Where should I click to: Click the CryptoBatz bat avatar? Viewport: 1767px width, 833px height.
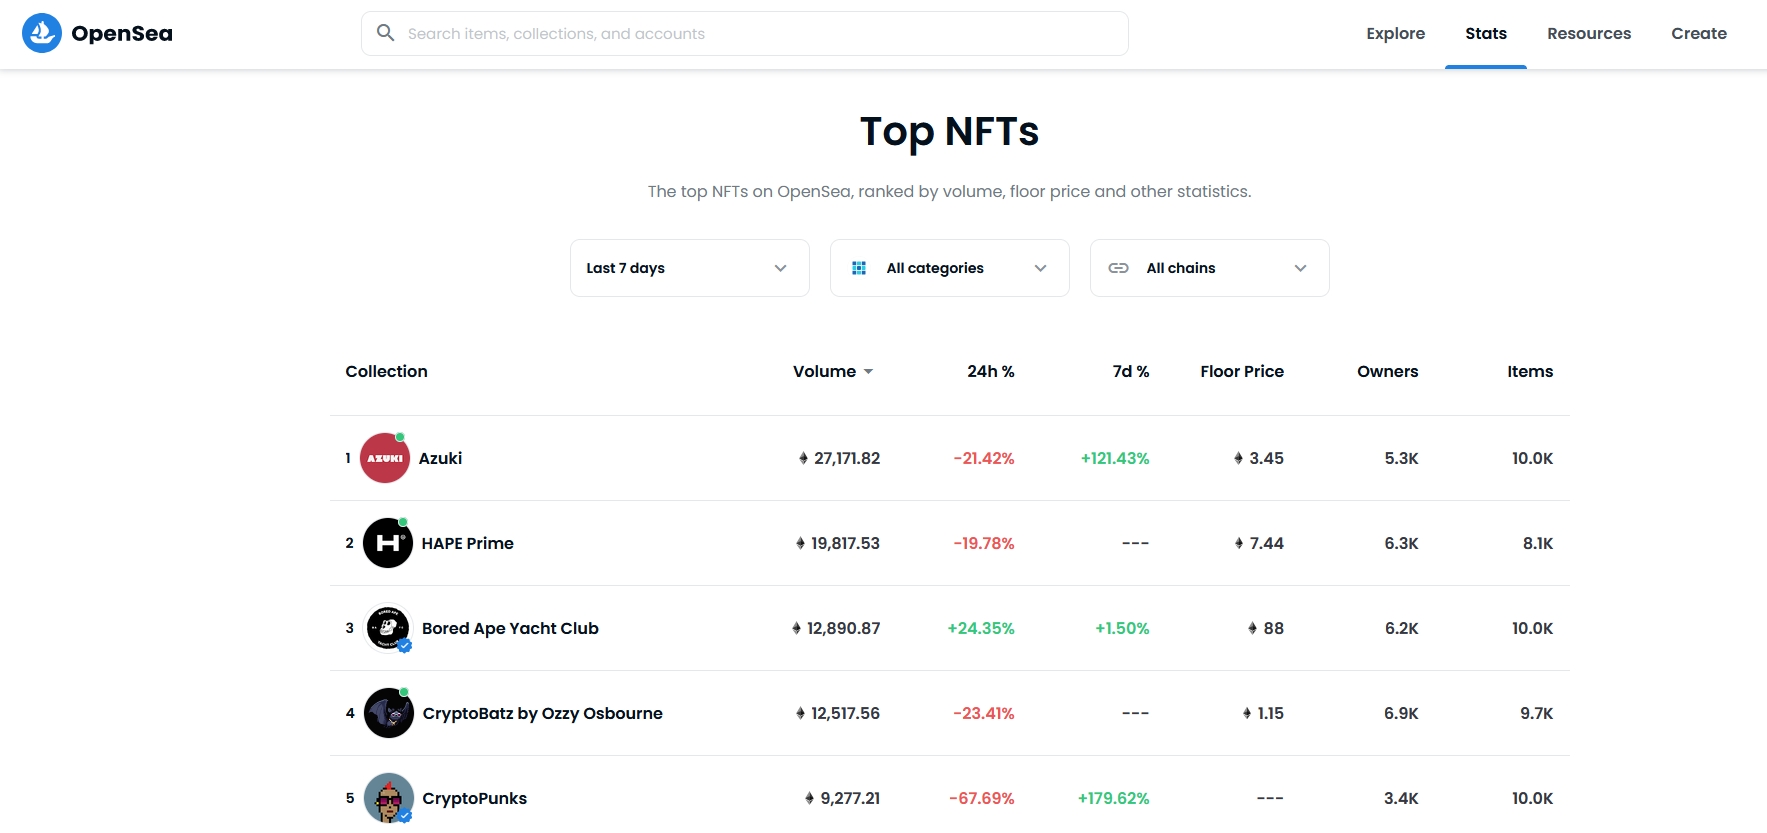pos(389,713)
